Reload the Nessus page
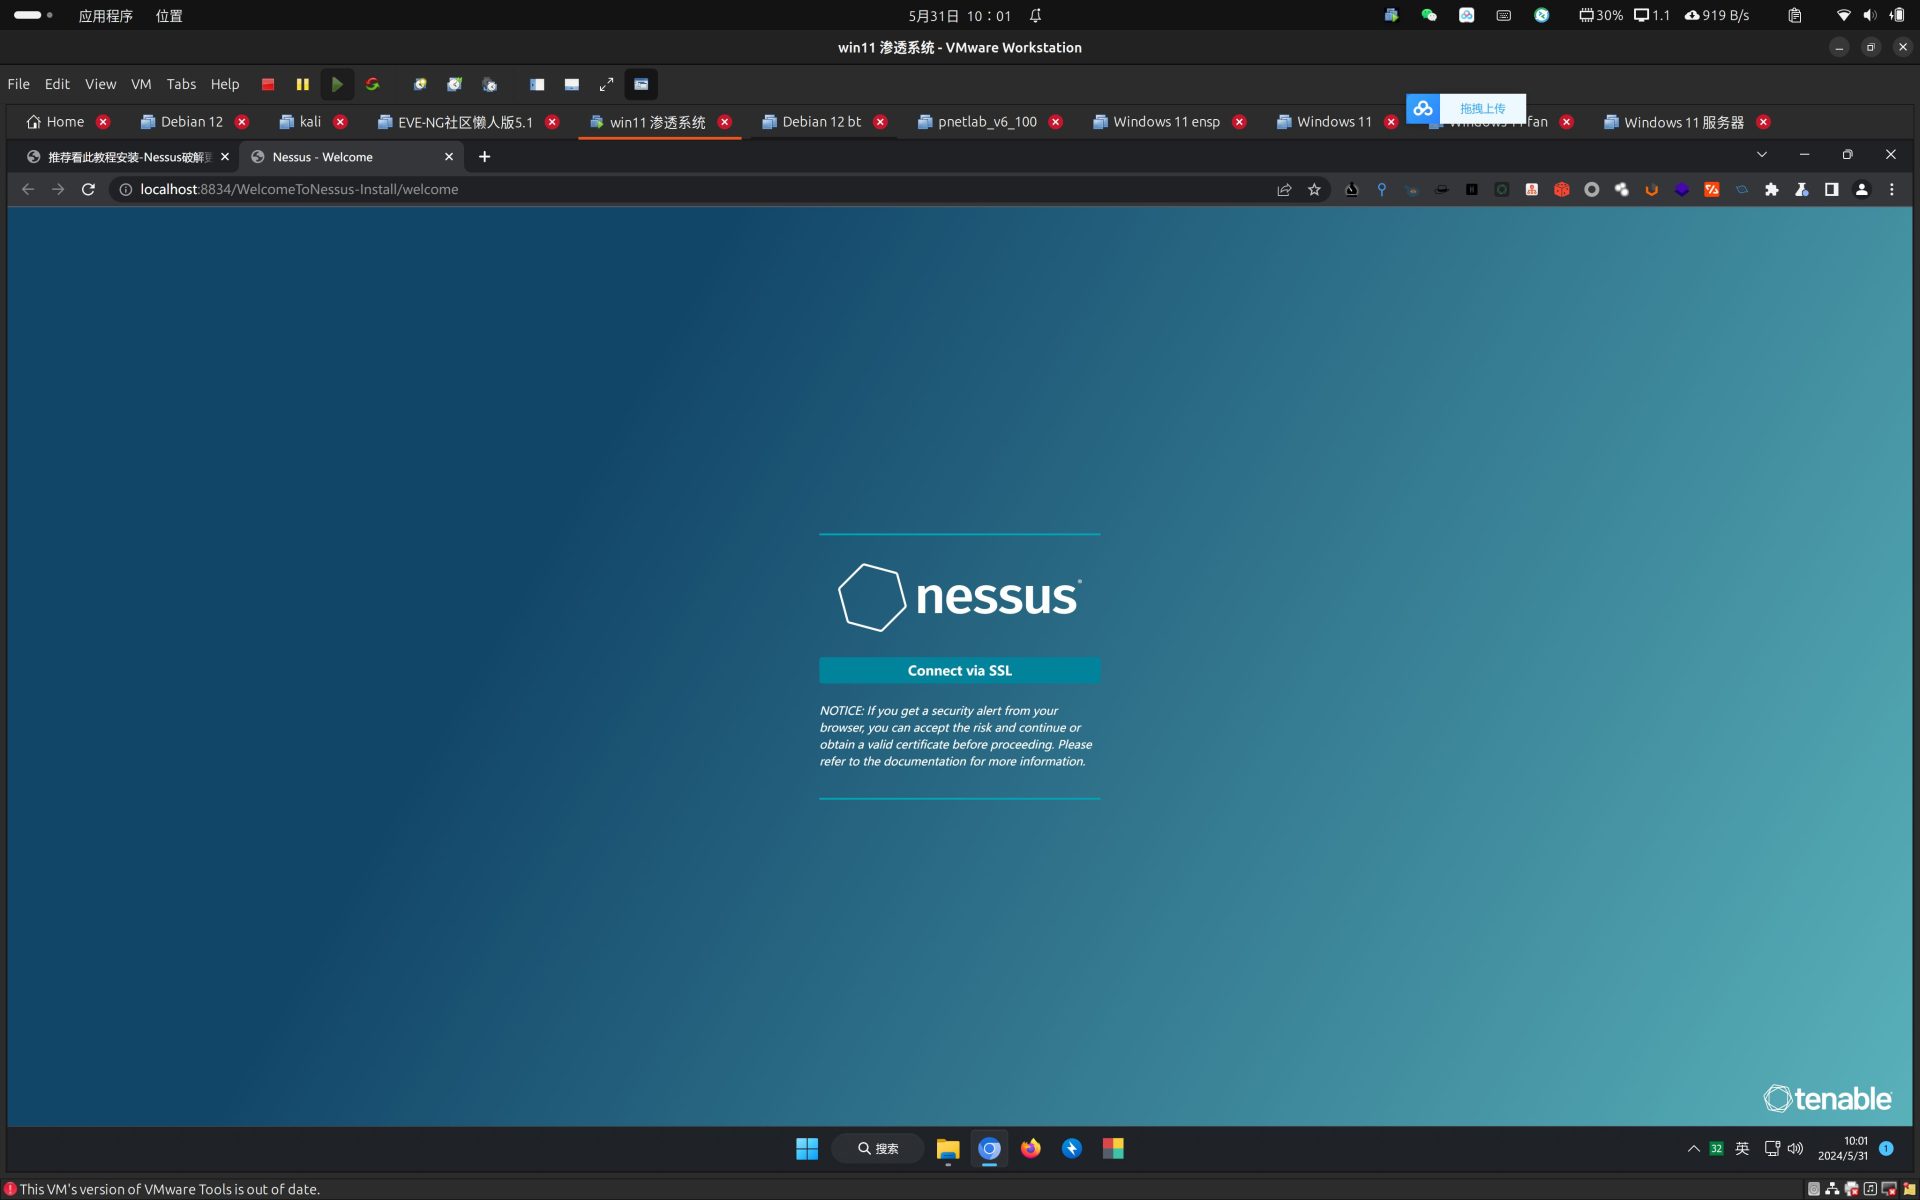Screen dimensions: 1920x1200 (x=88, y=189)
